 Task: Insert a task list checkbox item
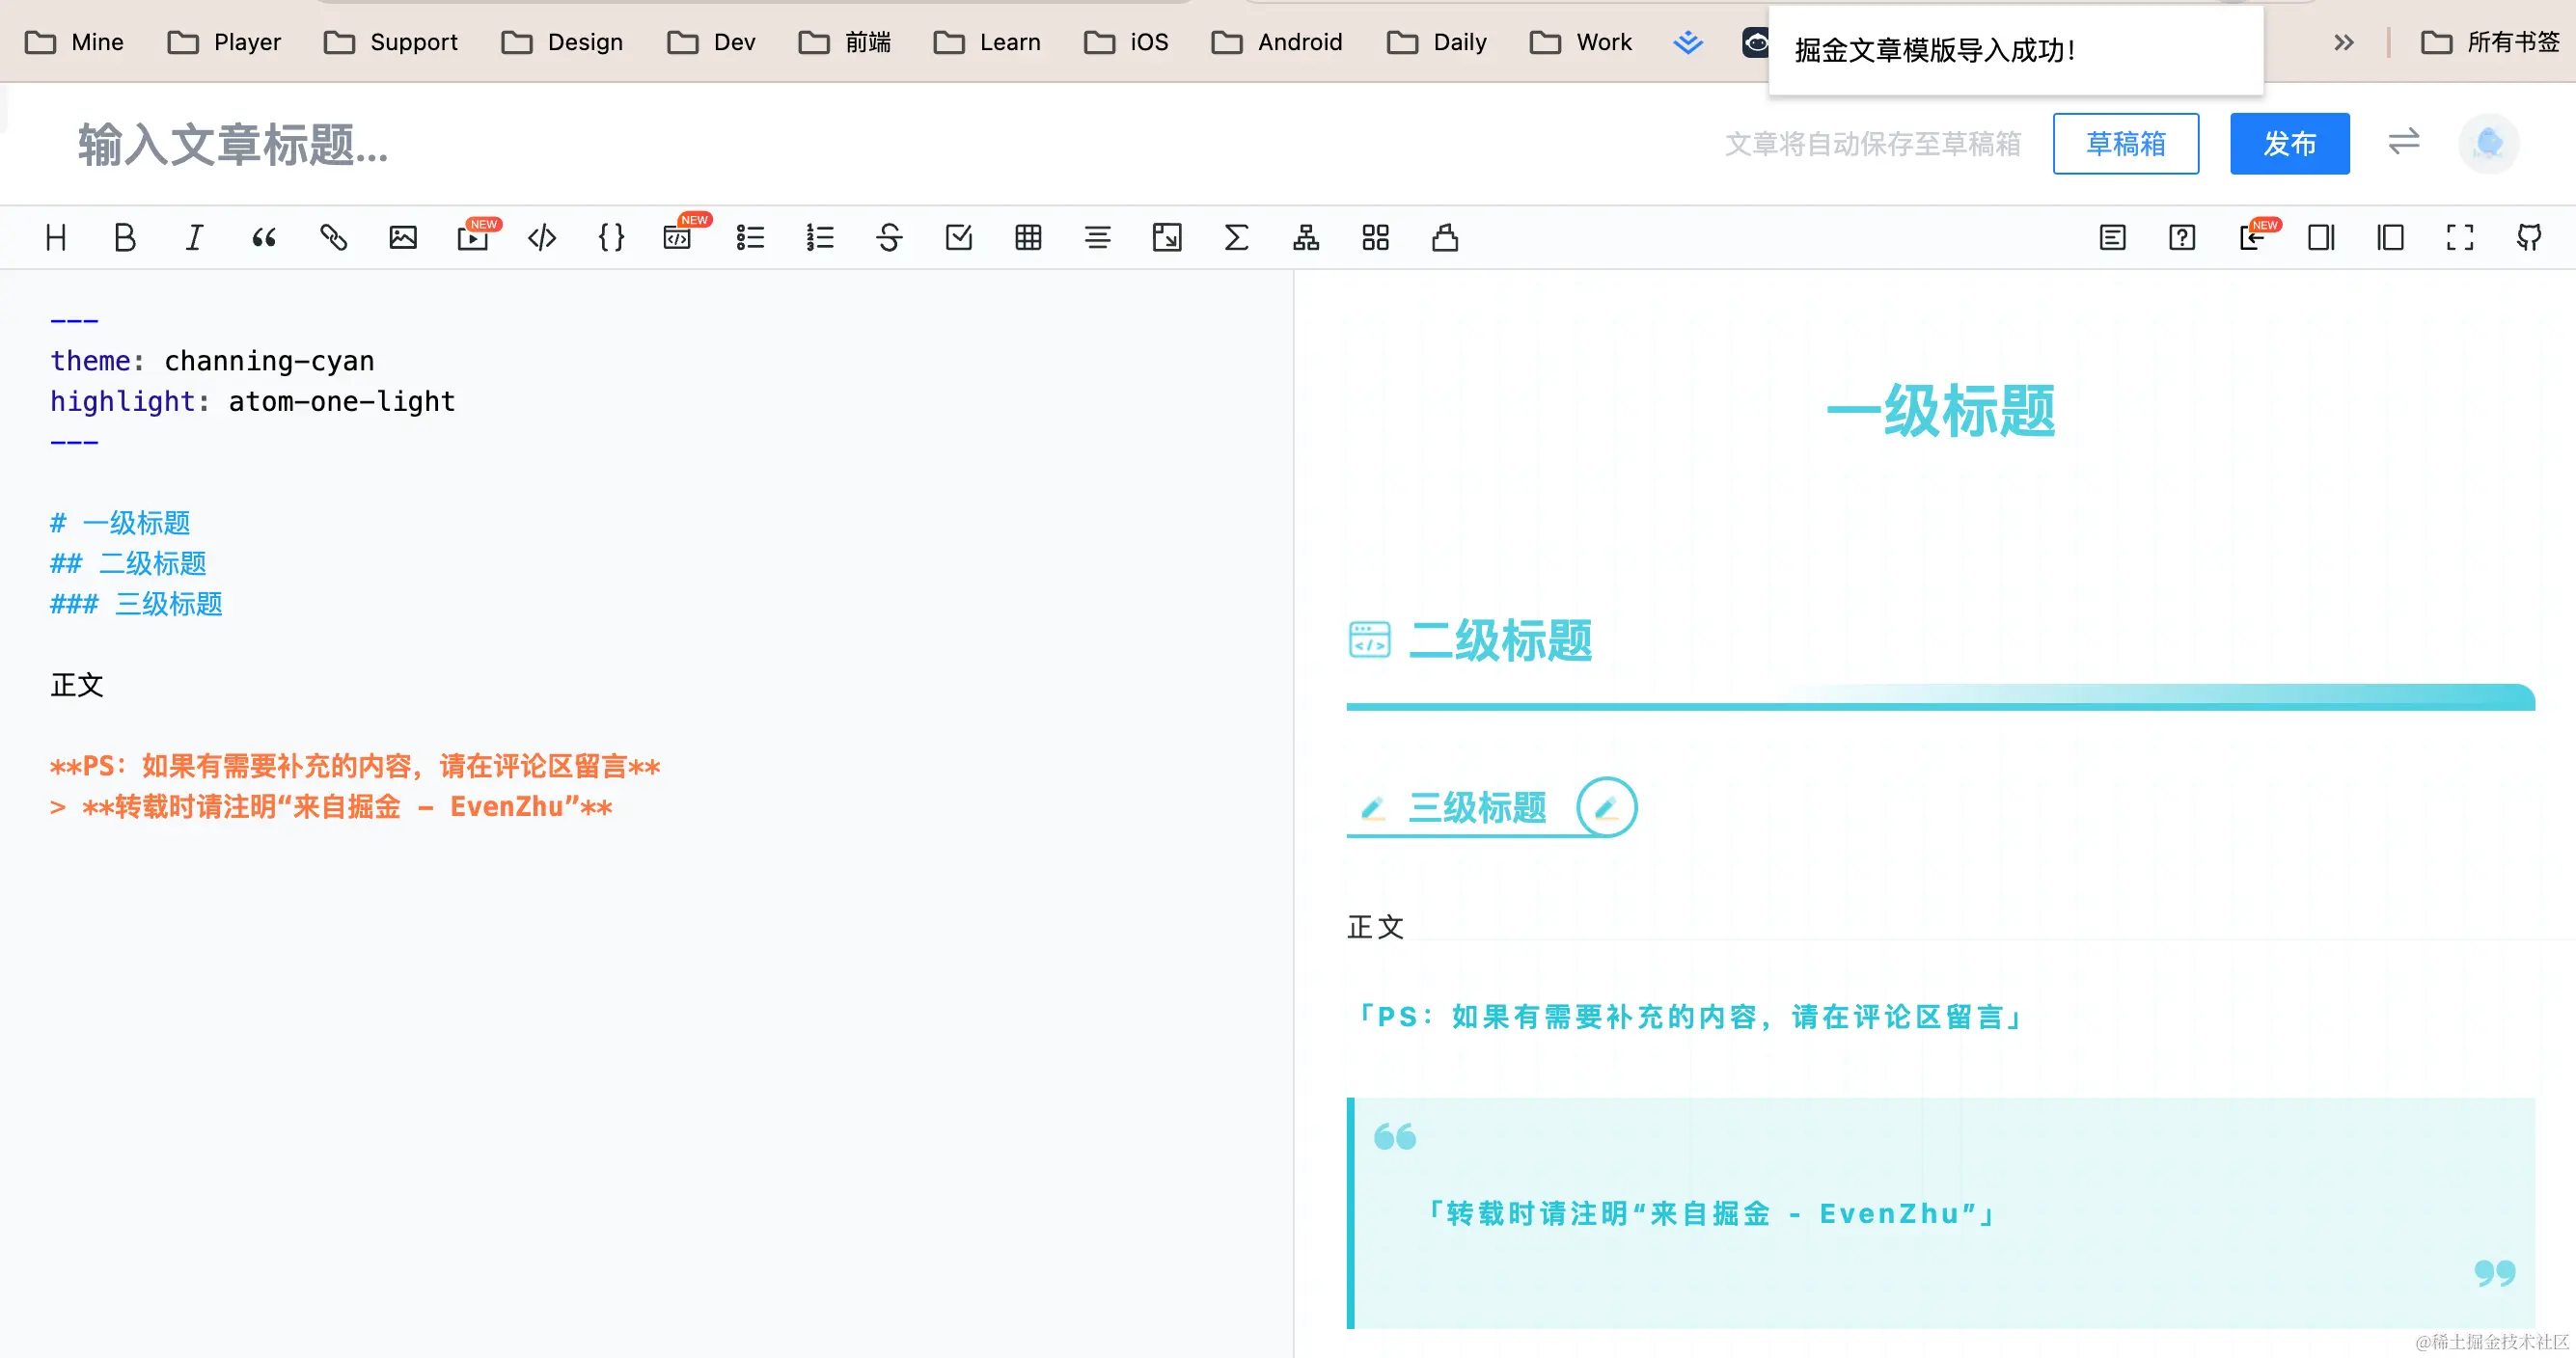tap(958, 238)
